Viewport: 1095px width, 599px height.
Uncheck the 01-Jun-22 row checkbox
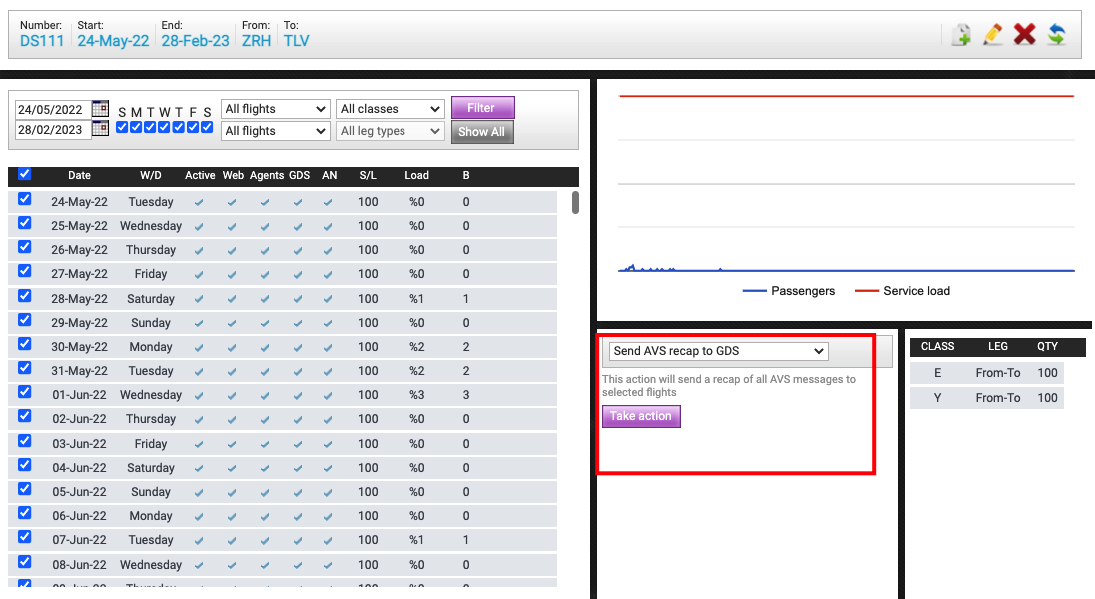click(24, 392)
